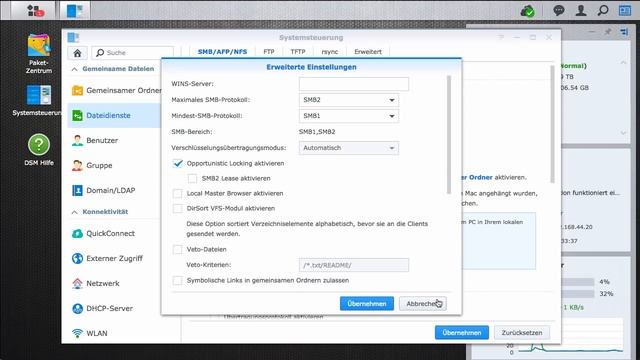Image resolution: width=640 pixels, height=360 pixels.
Task: Enable SMB2 Lease aktivieren checkbox
Action: [x=192, y=178]
